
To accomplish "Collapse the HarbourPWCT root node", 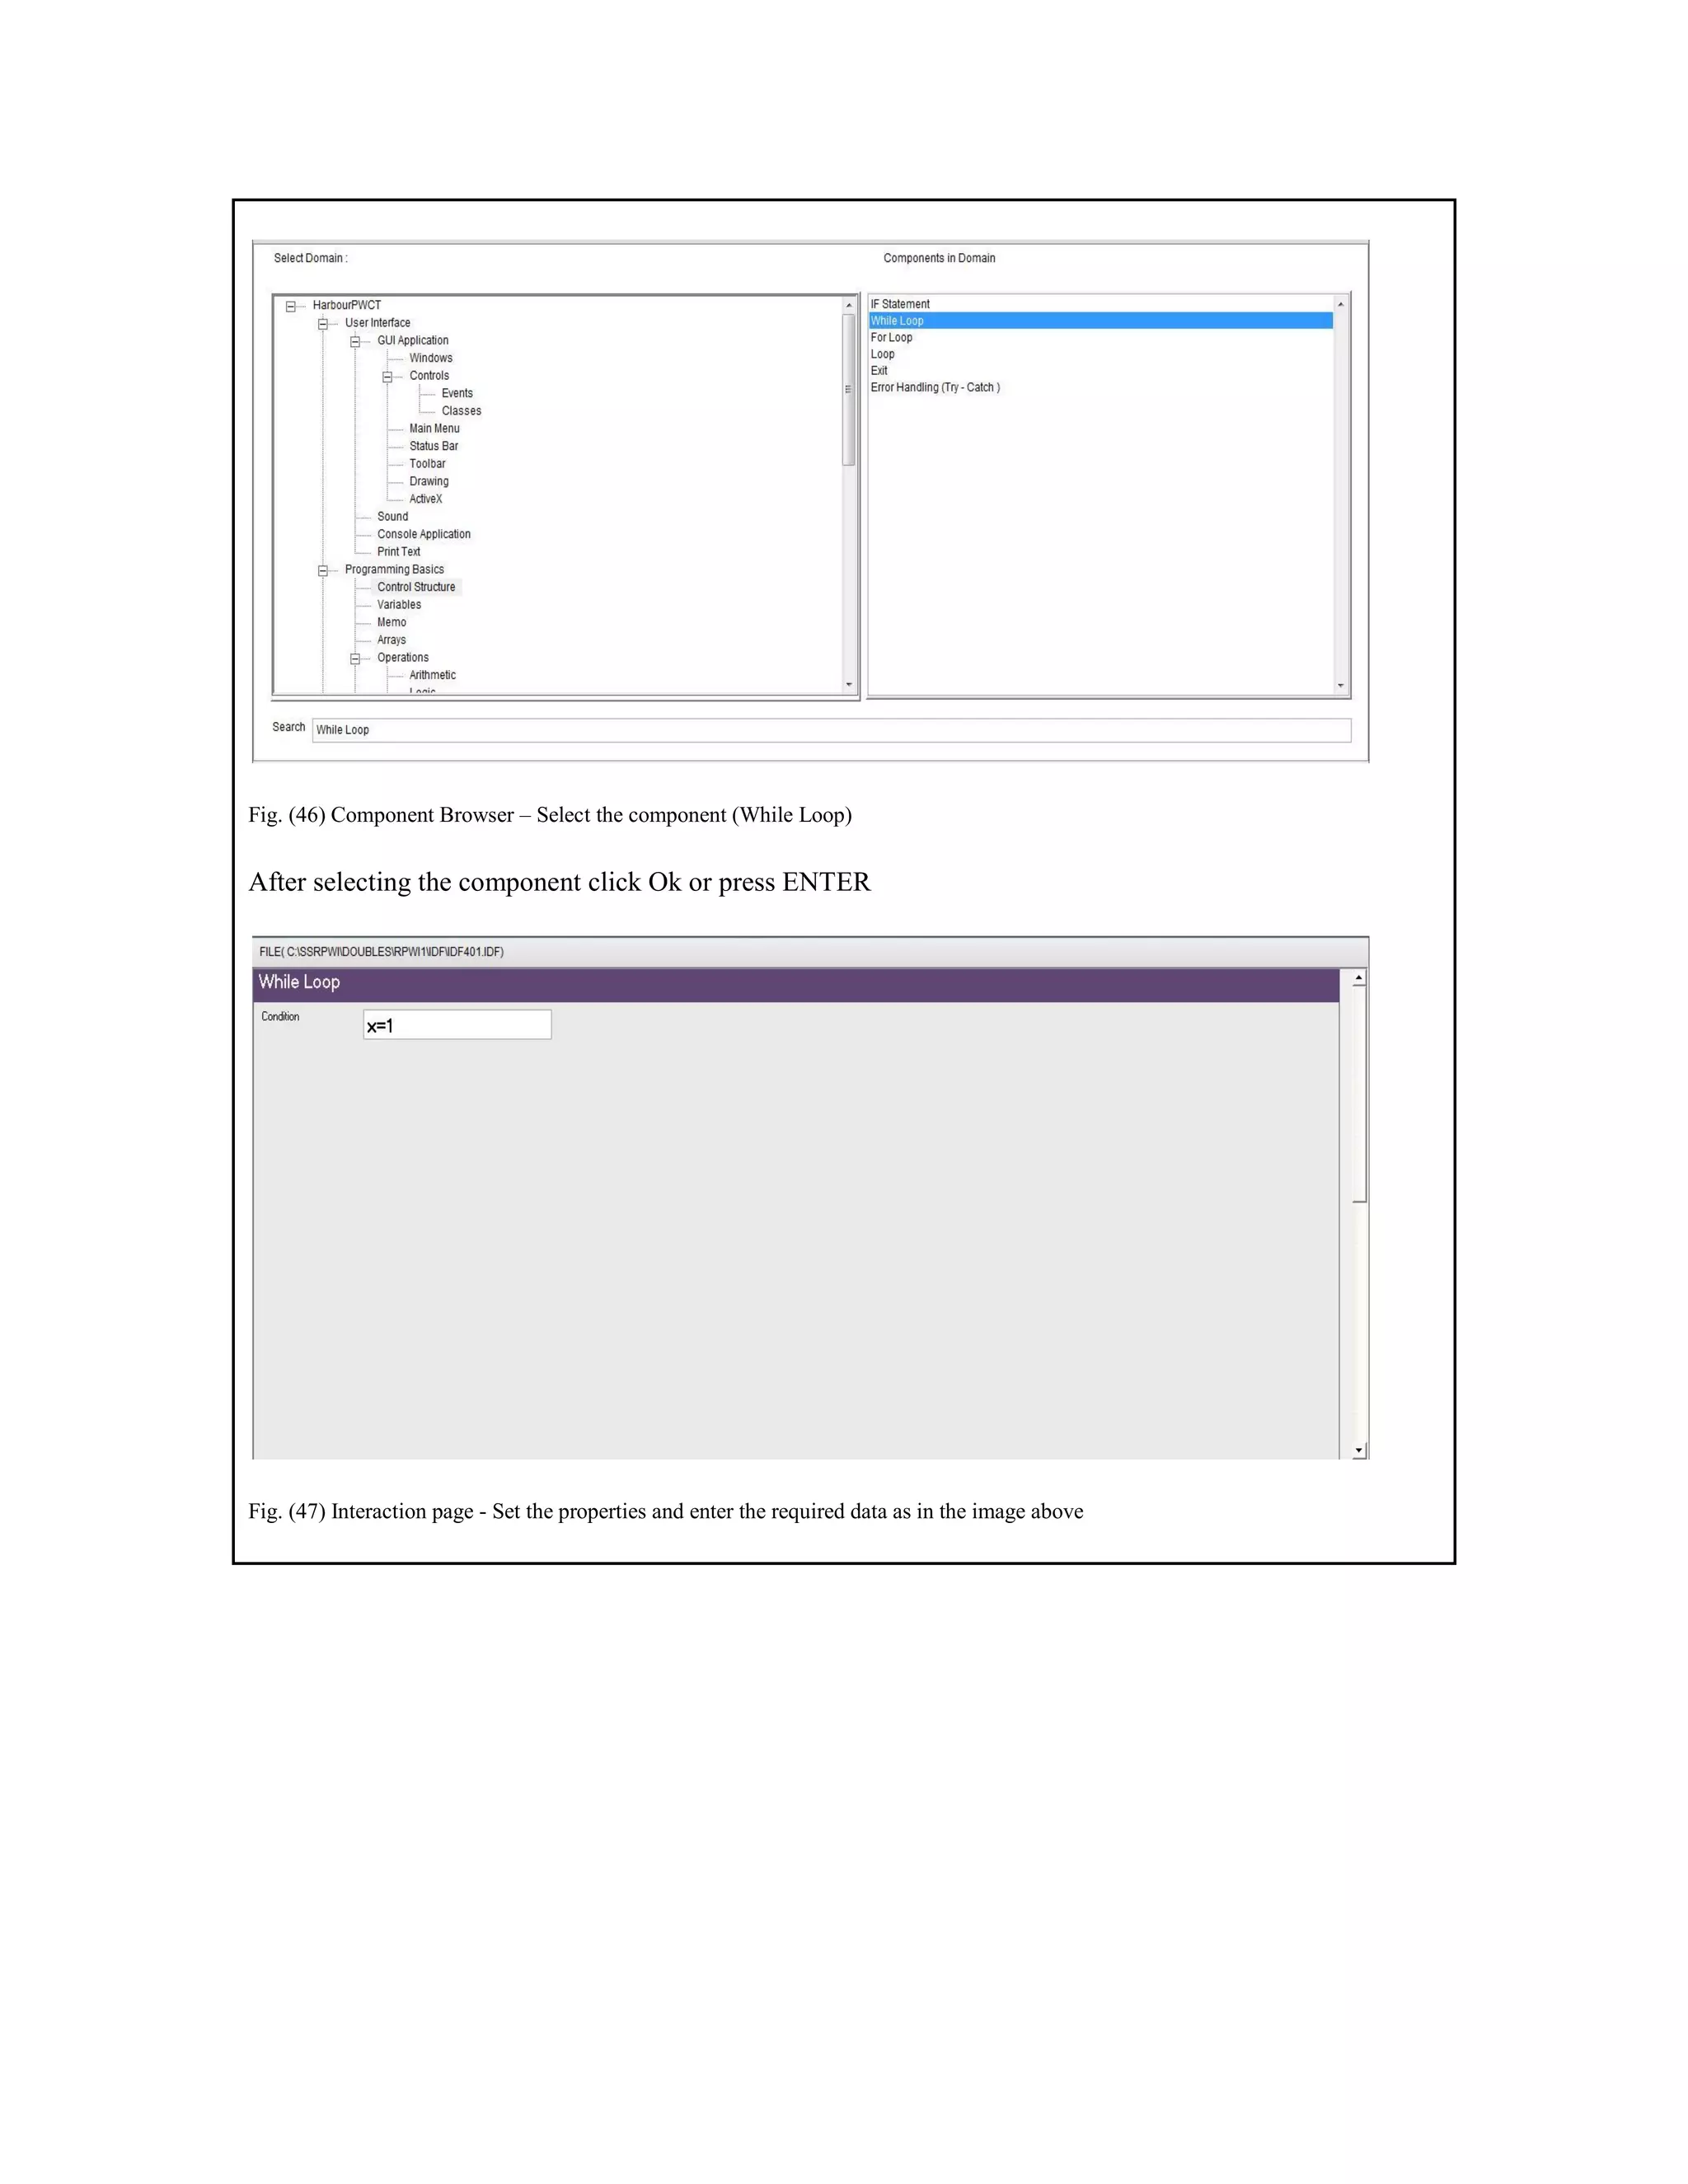I will click(x=291, y=306).
